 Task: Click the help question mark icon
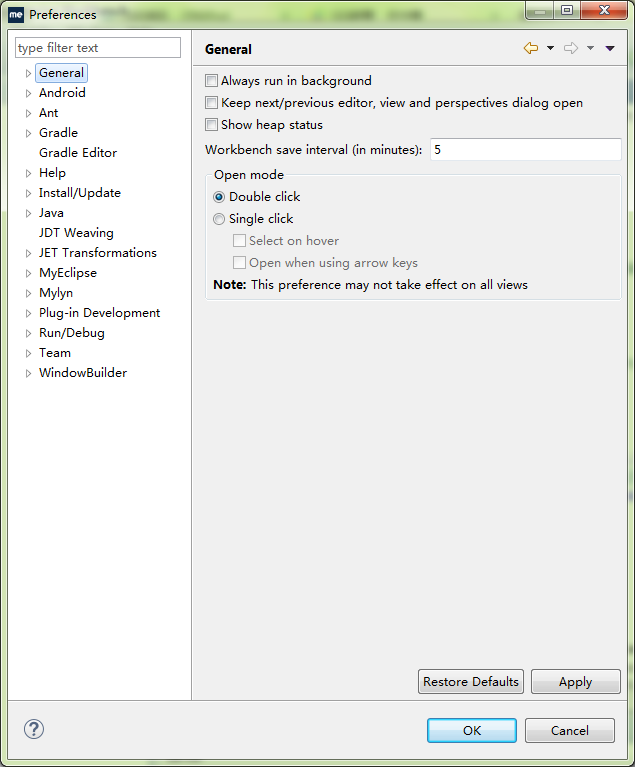[34, 729]
